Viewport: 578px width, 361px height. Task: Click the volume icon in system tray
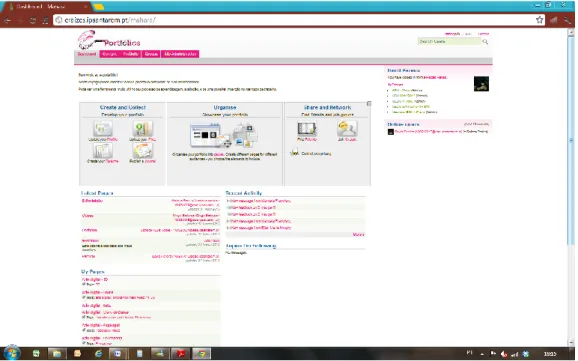pos(504,354)
